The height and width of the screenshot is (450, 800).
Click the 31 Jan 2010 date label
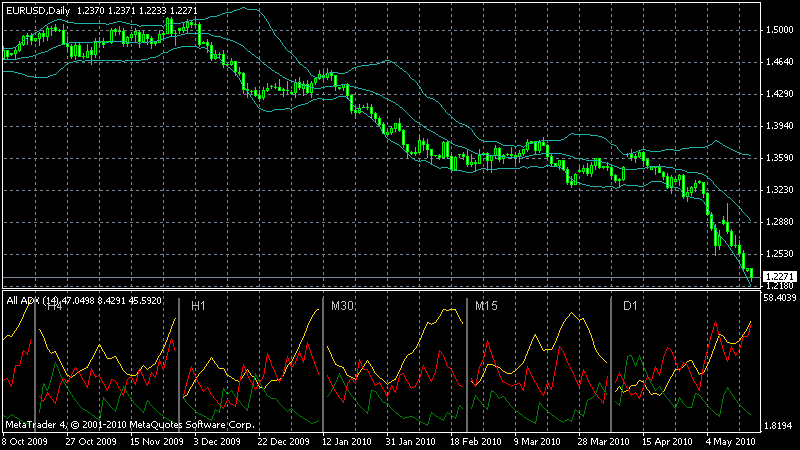(410, 442)
